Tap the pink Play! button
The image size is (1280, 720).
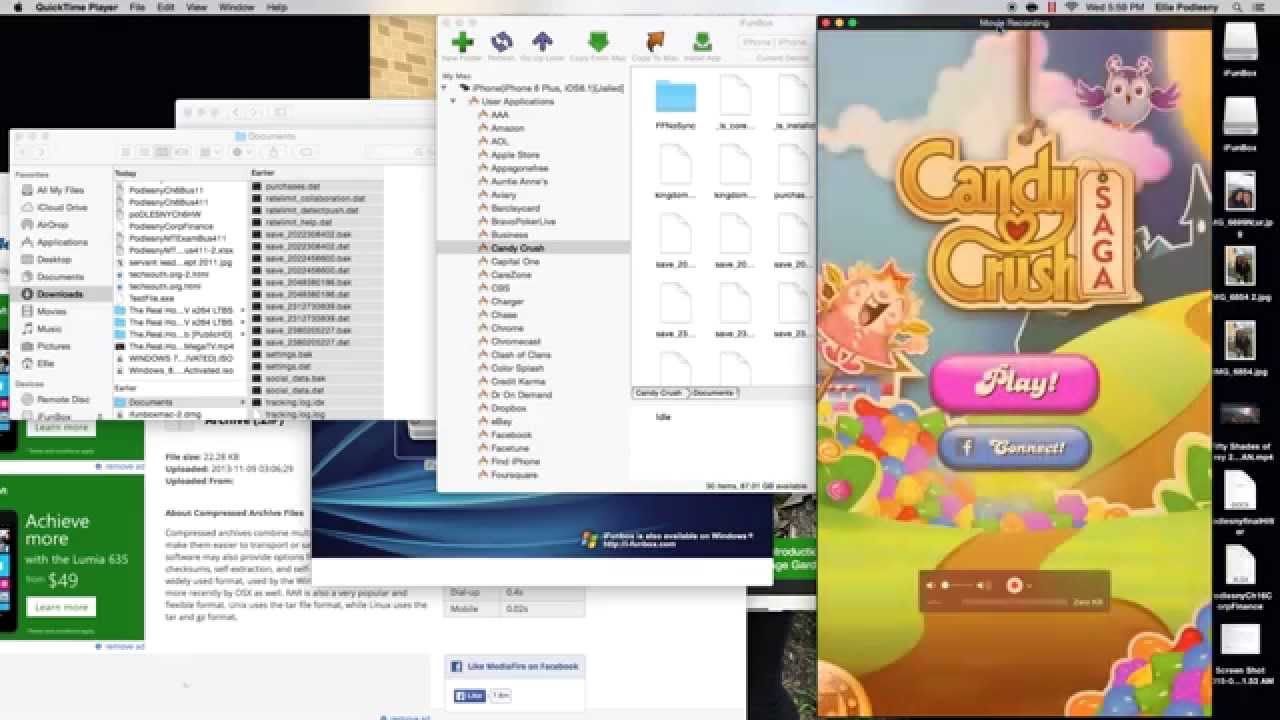point(1014,382)
